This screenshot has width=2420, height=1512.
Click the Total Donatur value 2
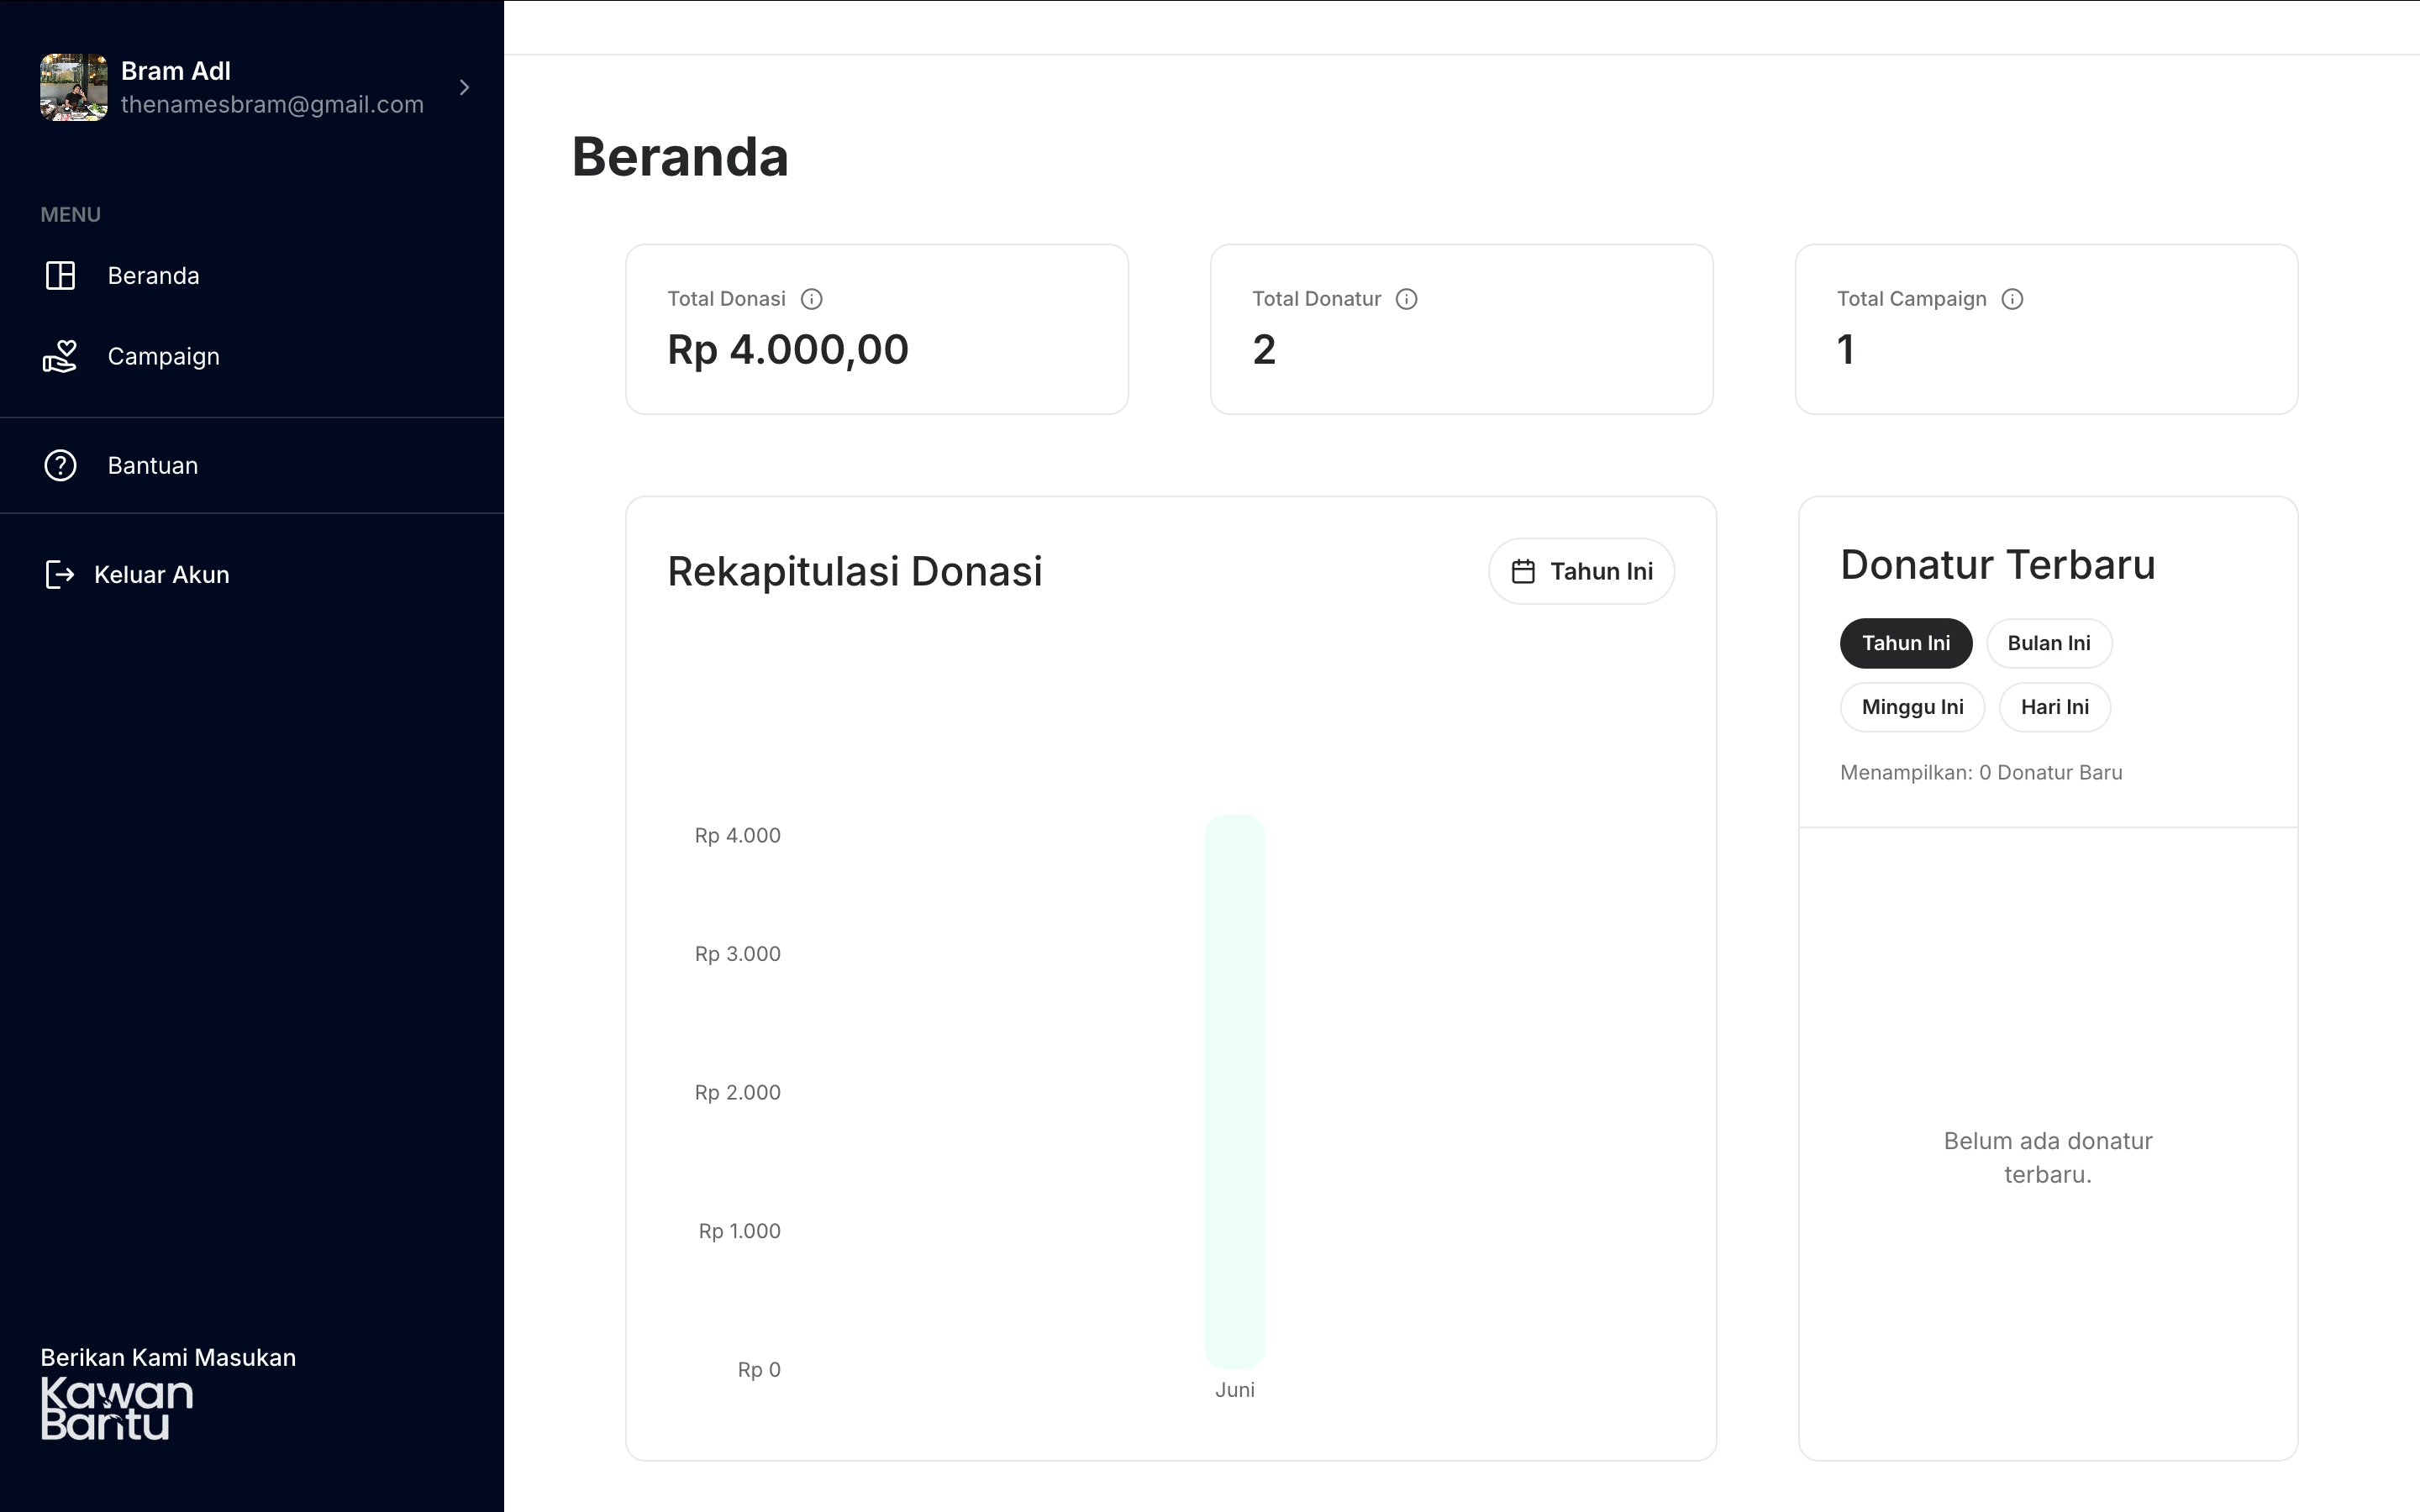(1264, 350)
